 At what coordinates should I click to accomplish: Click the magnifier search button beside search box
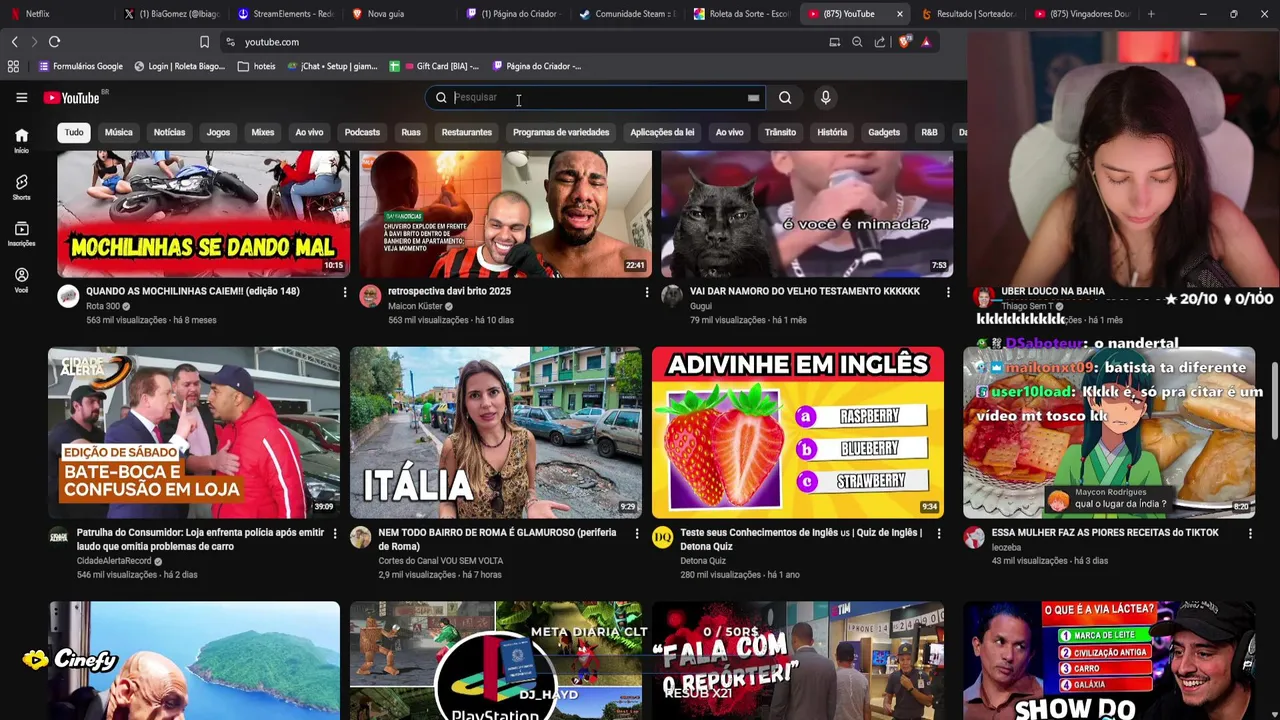point(785,97)
